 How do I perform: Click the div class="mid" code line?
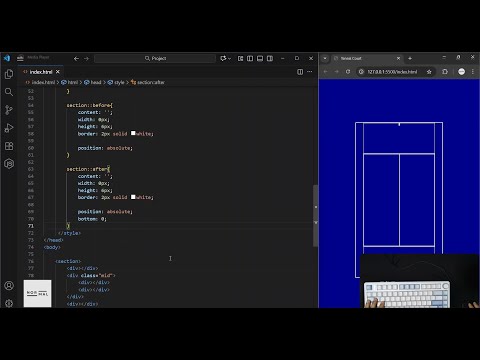[x=91, y=275]
